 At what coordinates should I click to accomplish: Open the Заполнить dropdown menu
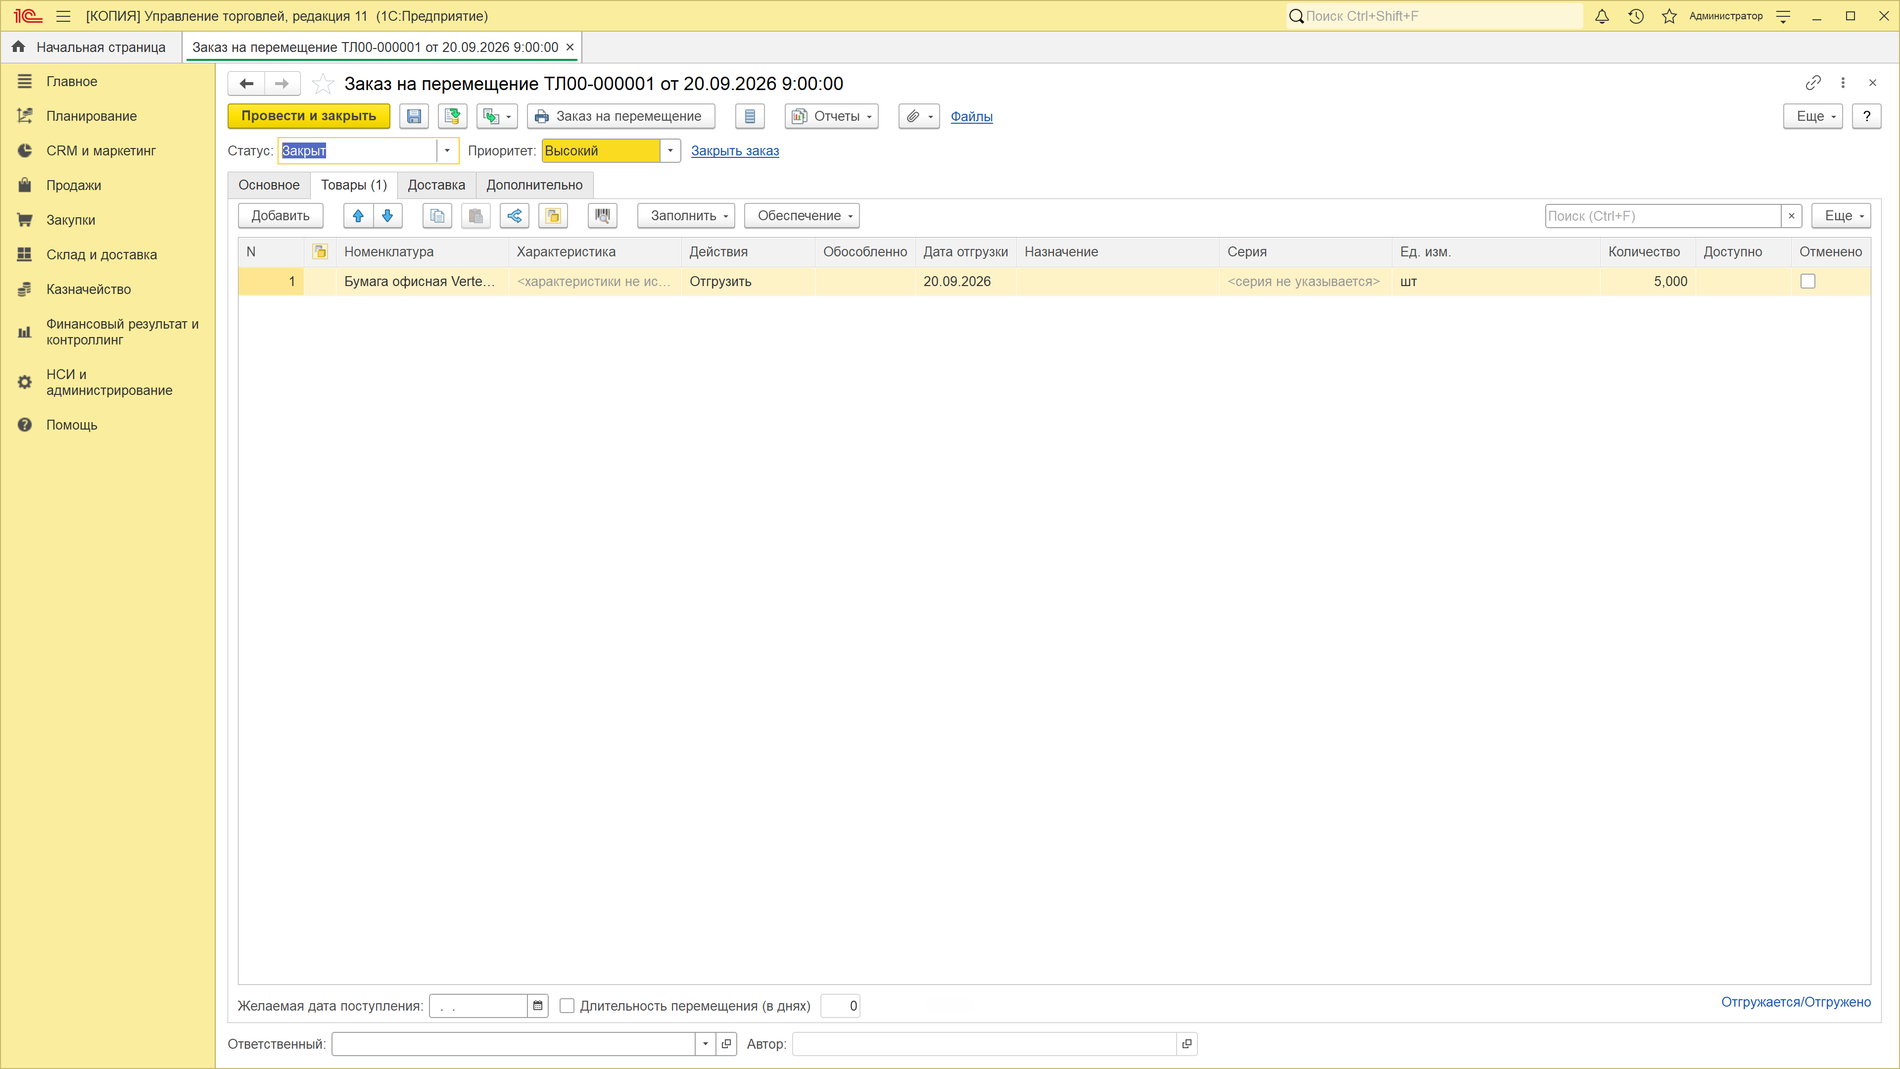point(686,216)
